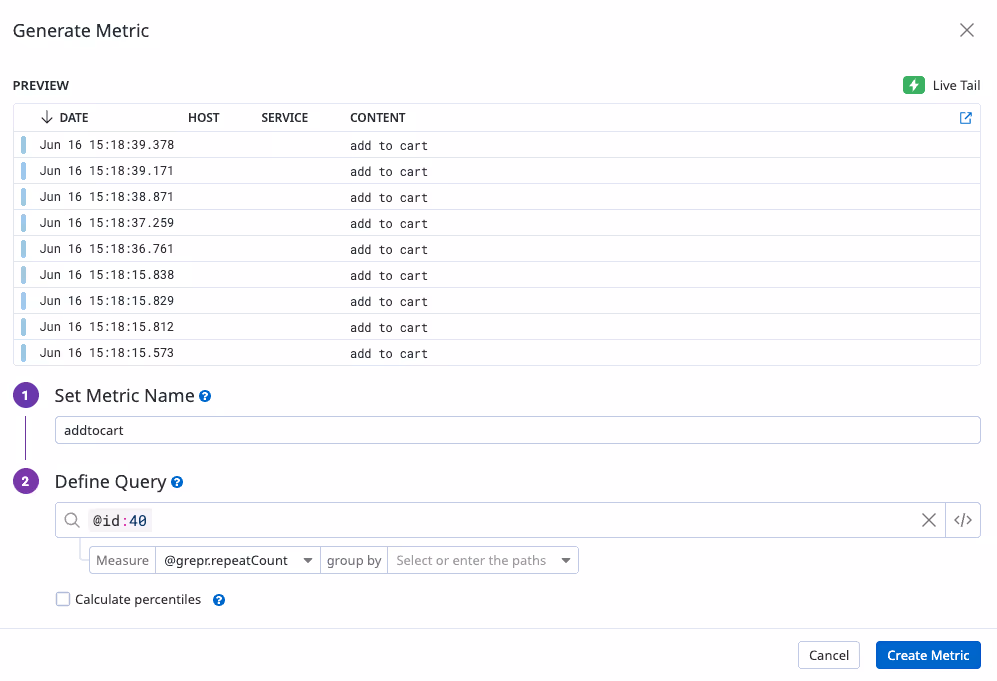
Task: Open help for Calculate percentiles
Action: (219, 600)
